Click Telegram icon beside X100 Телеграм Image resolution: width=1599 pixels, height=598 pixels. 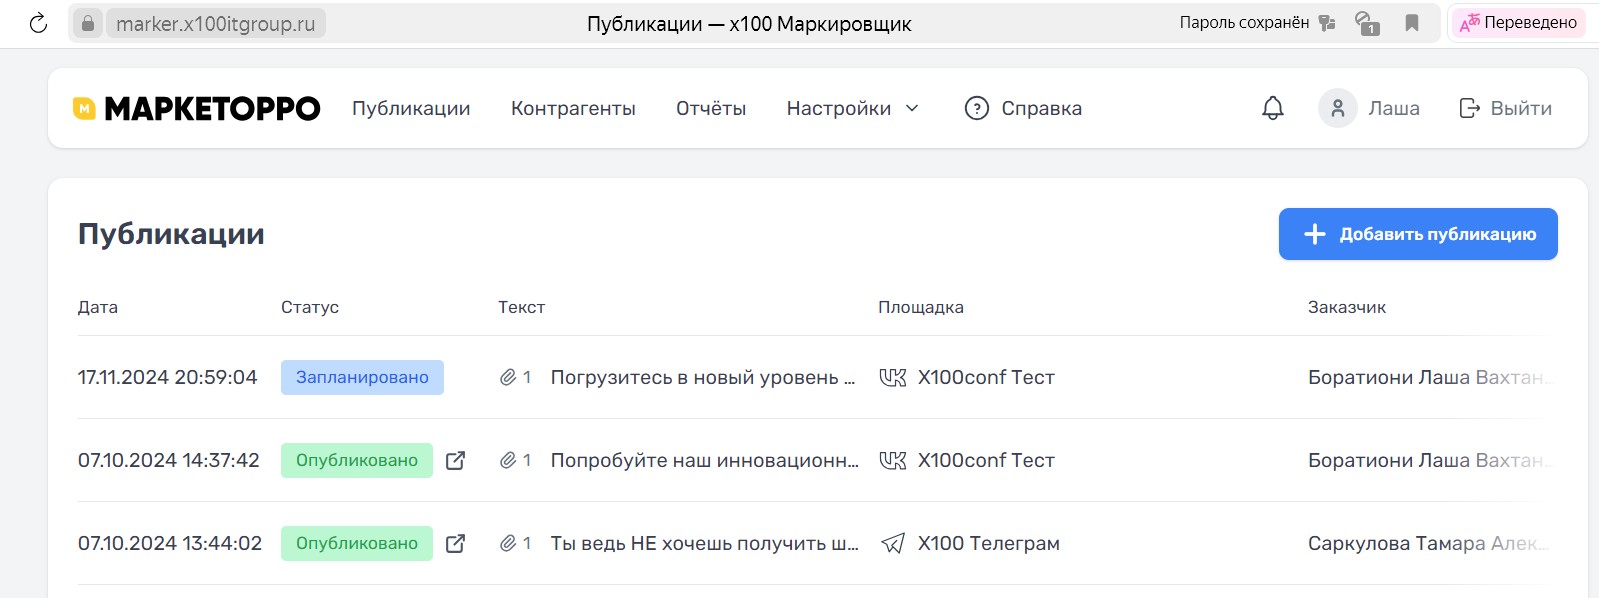(892, 543)
